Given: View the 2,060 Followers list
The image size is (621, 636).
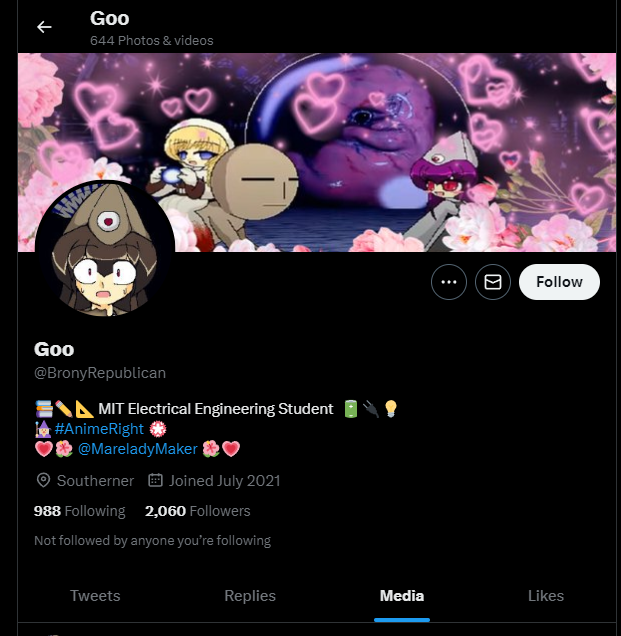Looking at the screenshot, I should (198, 511).
